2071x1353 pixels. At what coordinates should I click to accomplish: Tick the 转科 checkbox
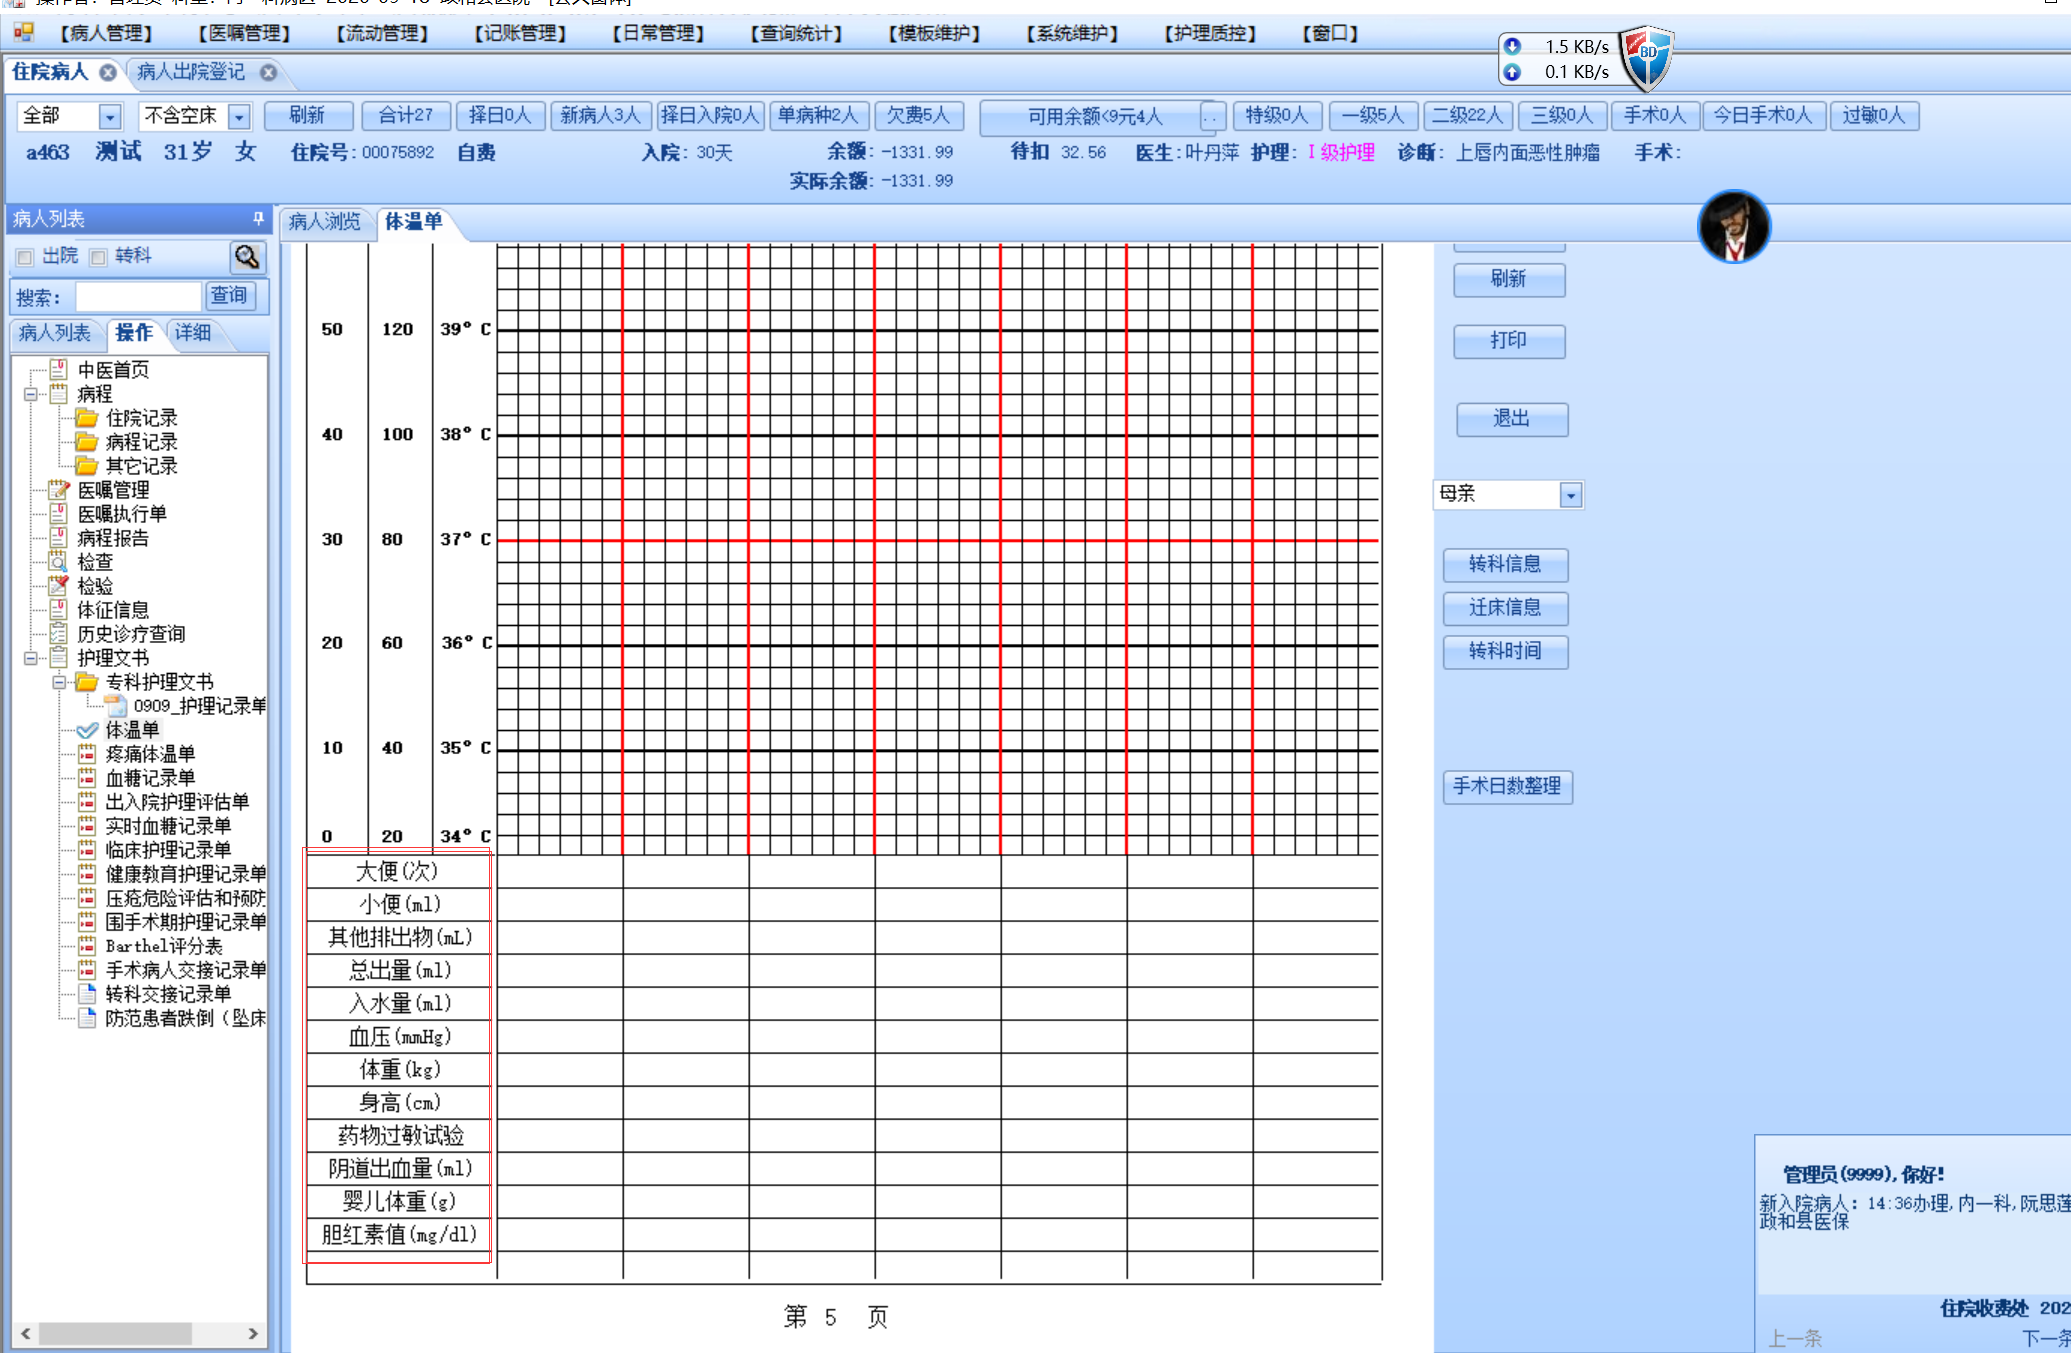pos(98,257)
